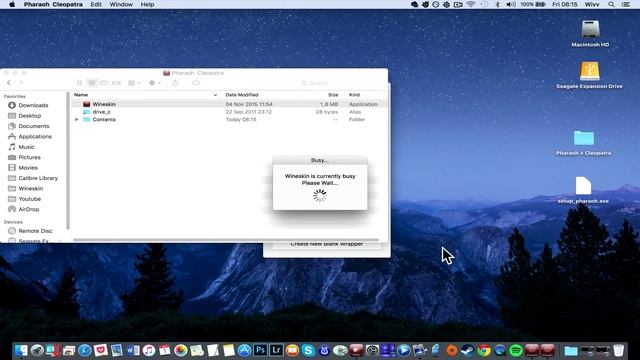Click the Finder share button
640x360 pixels.
175,83
